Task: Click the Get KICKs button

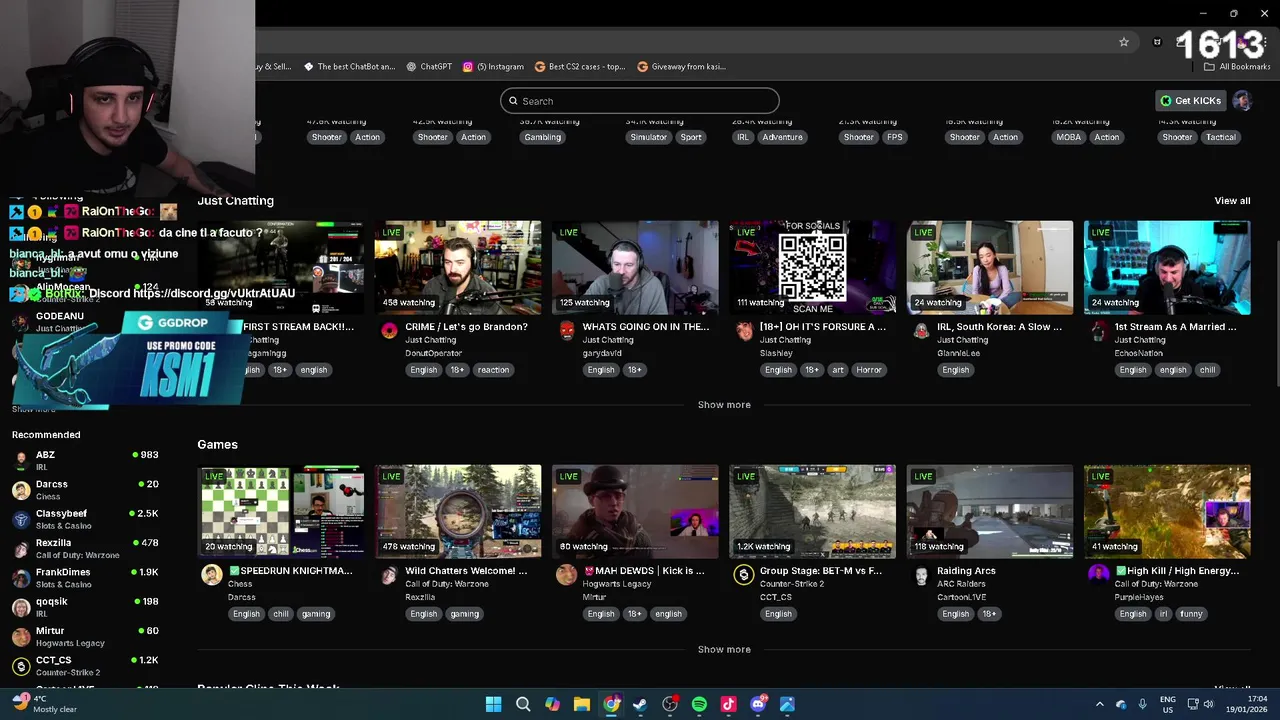Action: (1190, 100)
